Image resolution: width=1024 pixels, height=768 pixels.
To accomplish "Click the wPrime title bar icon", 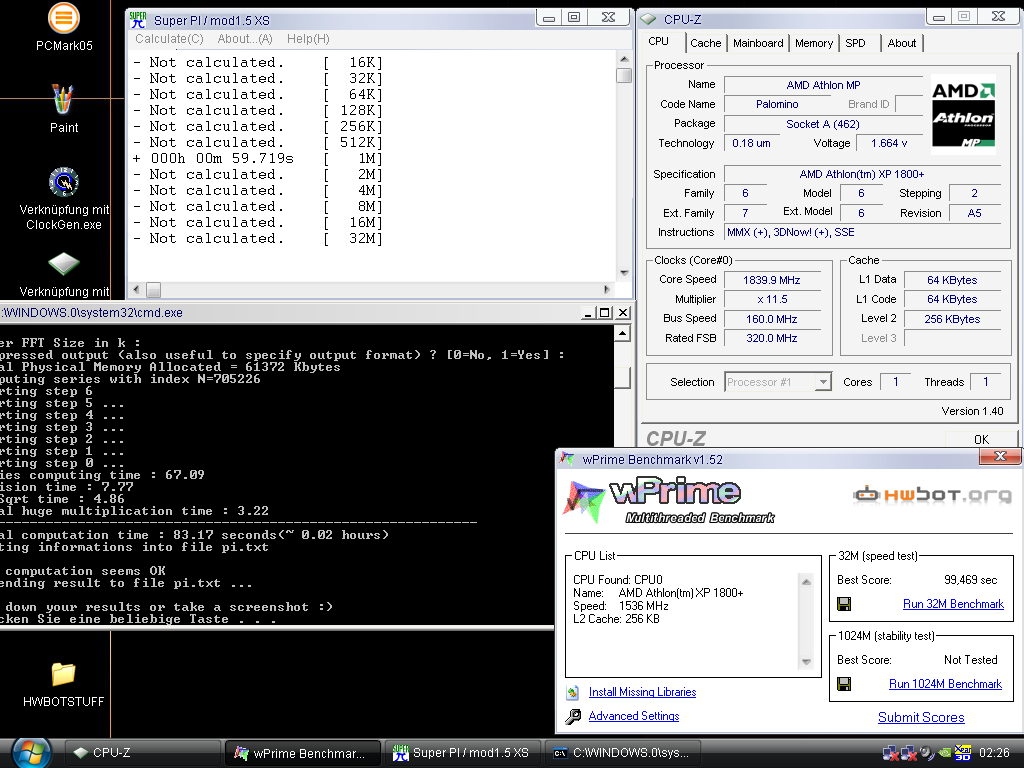I will click(567, 459).
